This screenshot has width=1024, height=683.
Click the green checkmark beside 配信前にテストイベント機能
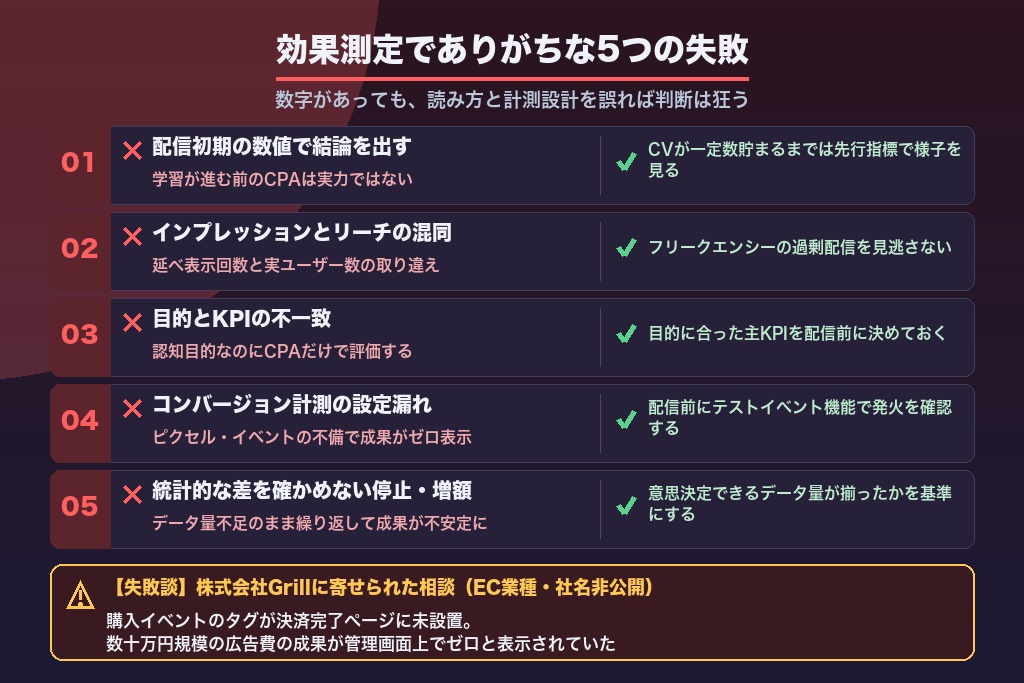626,420
